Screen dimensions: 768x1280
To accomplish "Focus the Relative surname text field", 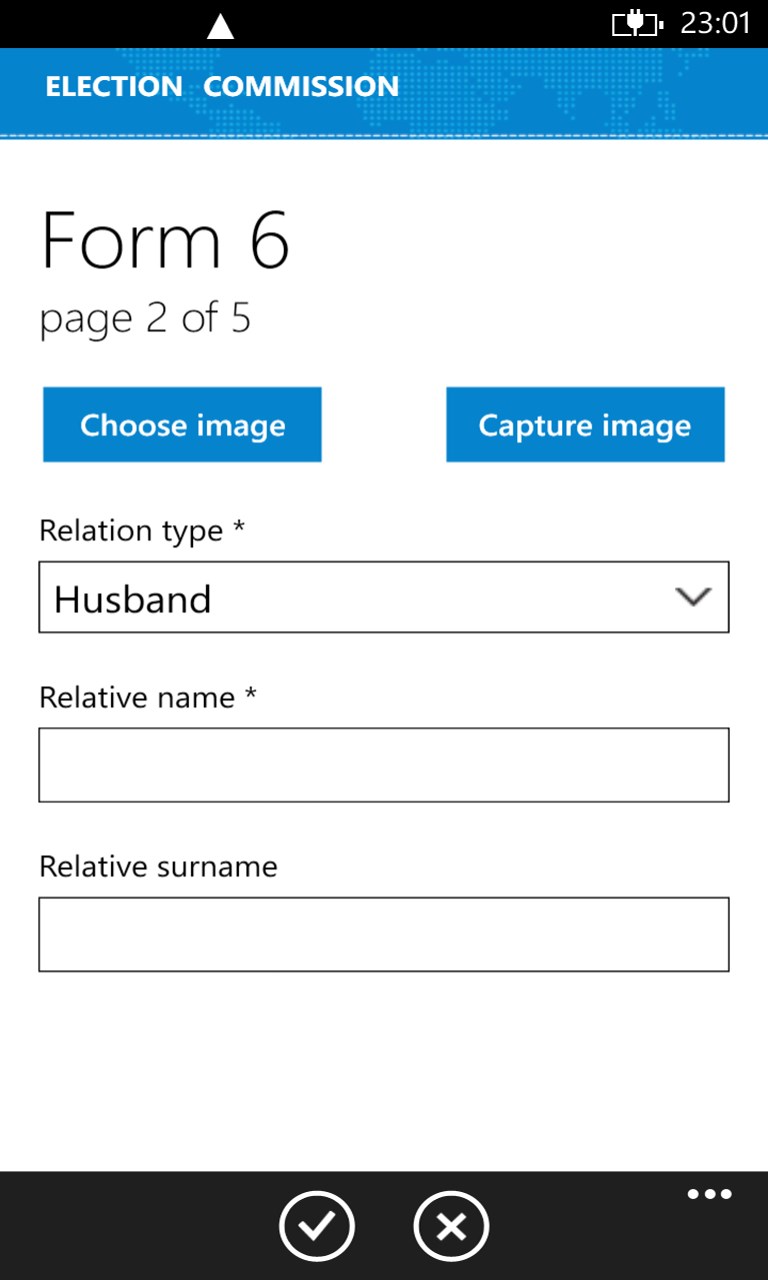I will click(384, 934).
